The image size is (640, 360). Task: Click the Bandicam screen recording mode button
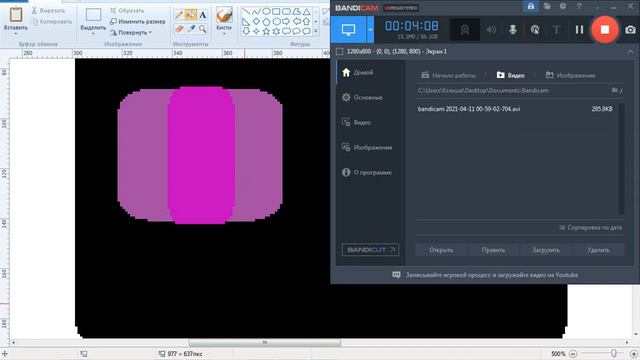[x=348, y=30]
